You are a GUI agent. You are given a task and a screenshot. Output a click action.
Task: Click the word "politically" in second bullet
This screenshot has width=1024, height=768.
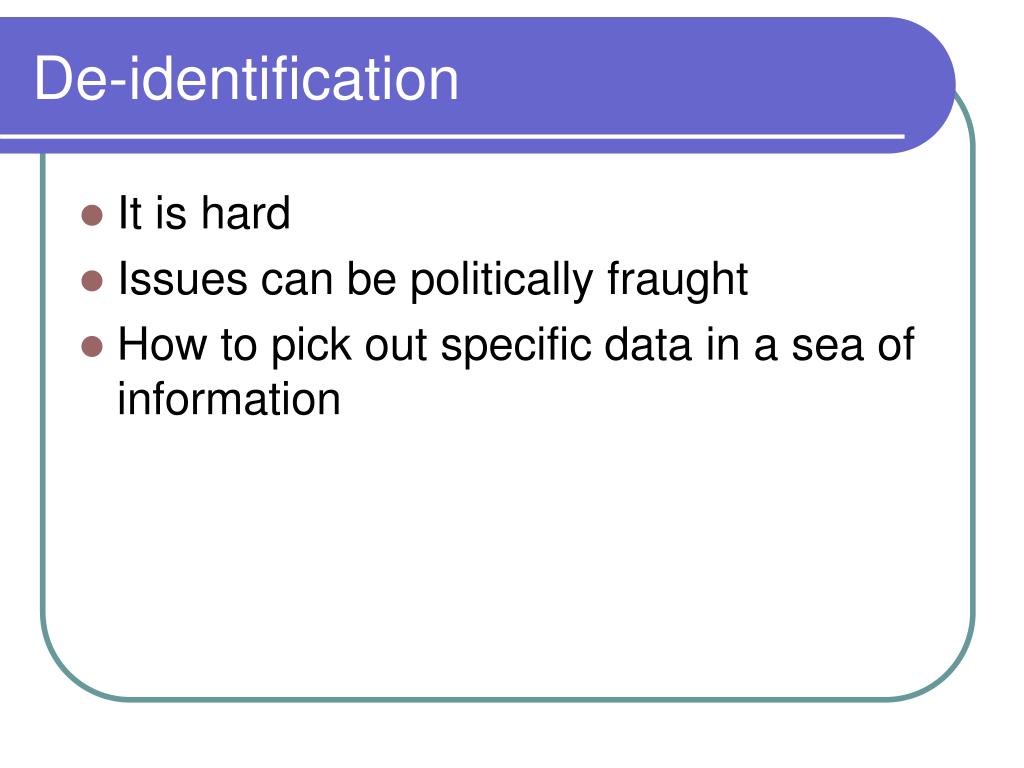(501, 282)
